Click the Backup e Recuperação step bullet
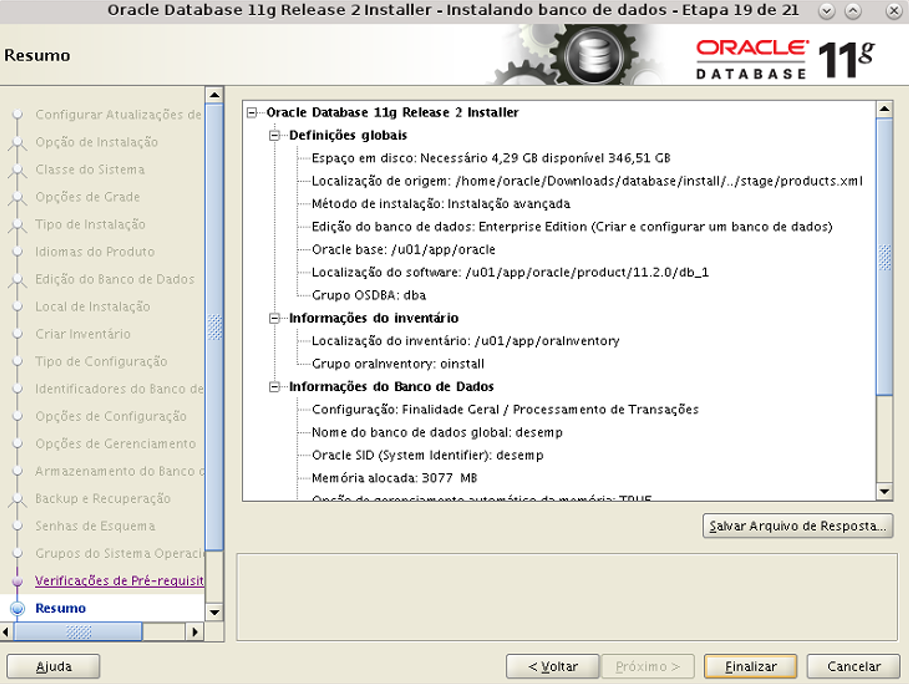Screen dimensions: 909x684 17,499
